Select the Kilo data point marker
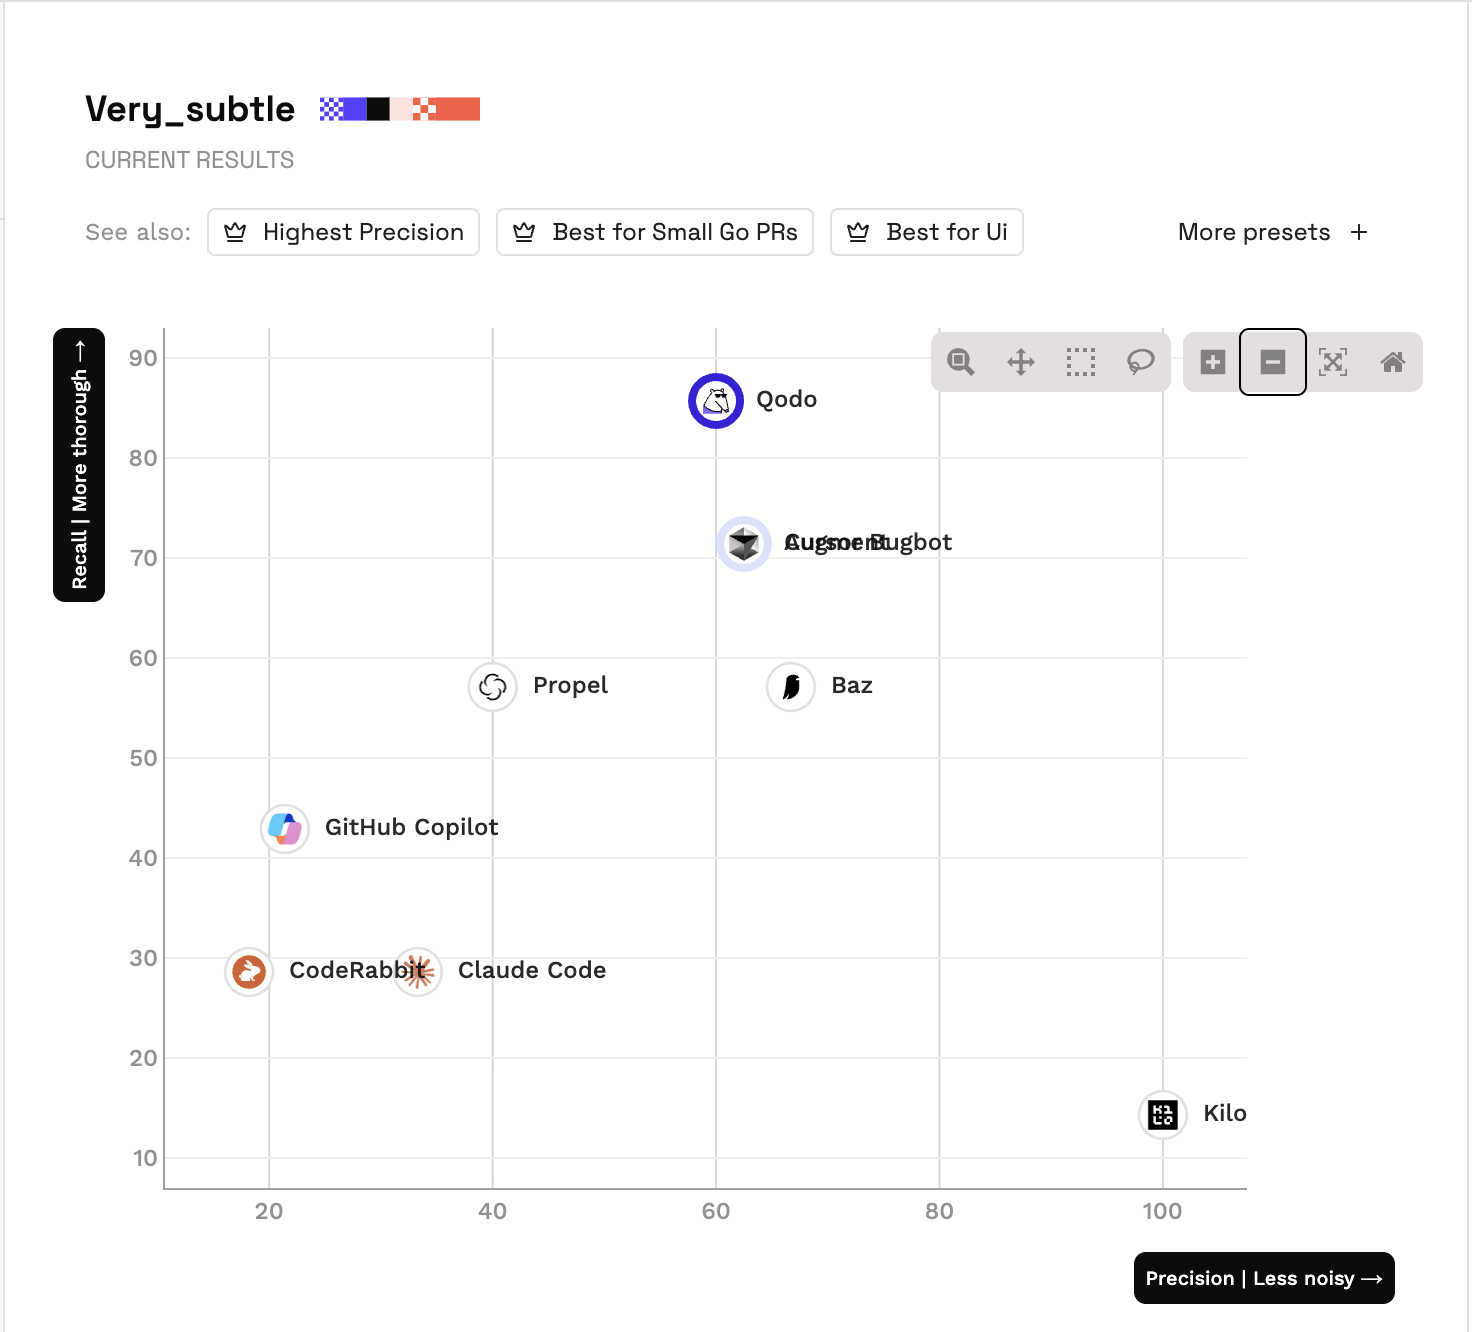The image size is (1472, 1332). [1163, 1114]
